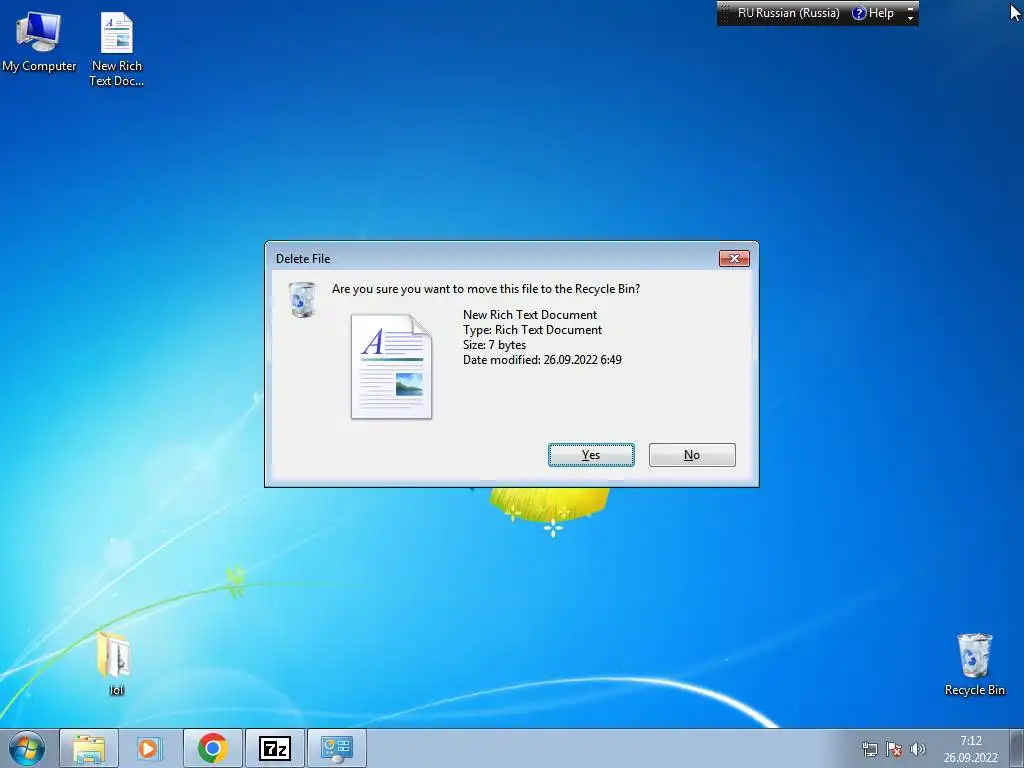Click RU Russian language indicator
The height and width of the screenshot is (768, 1024).
tap(788, 13)
